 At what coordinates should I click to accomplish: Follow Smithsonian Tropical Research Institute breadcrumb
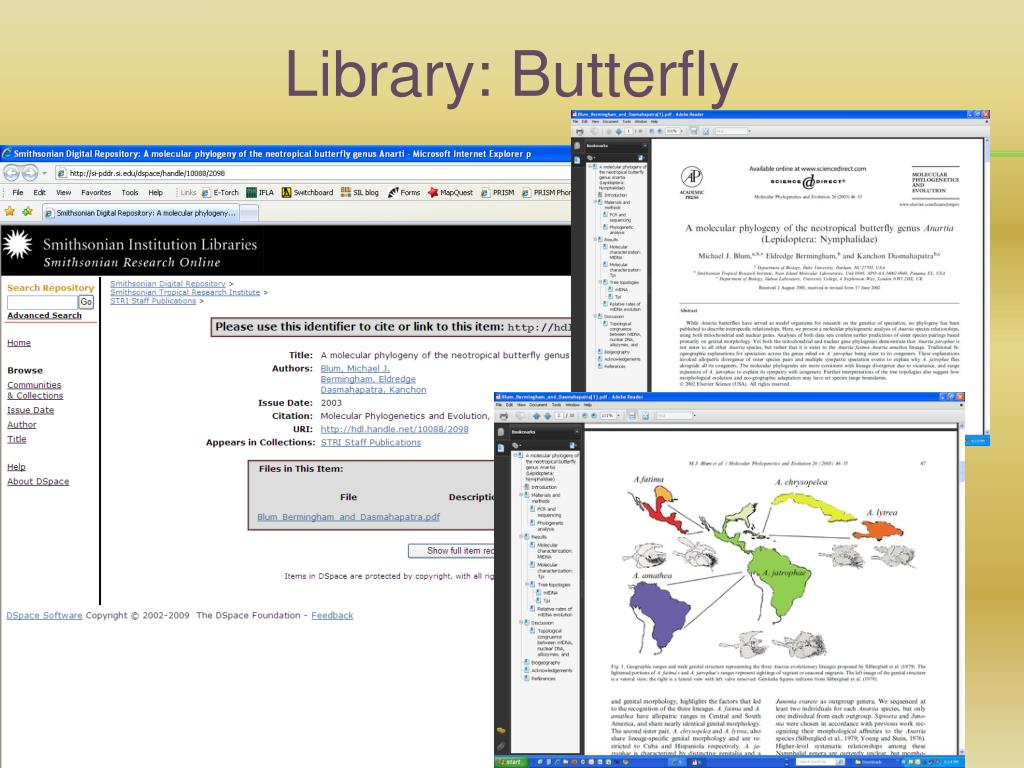(185, 293)
